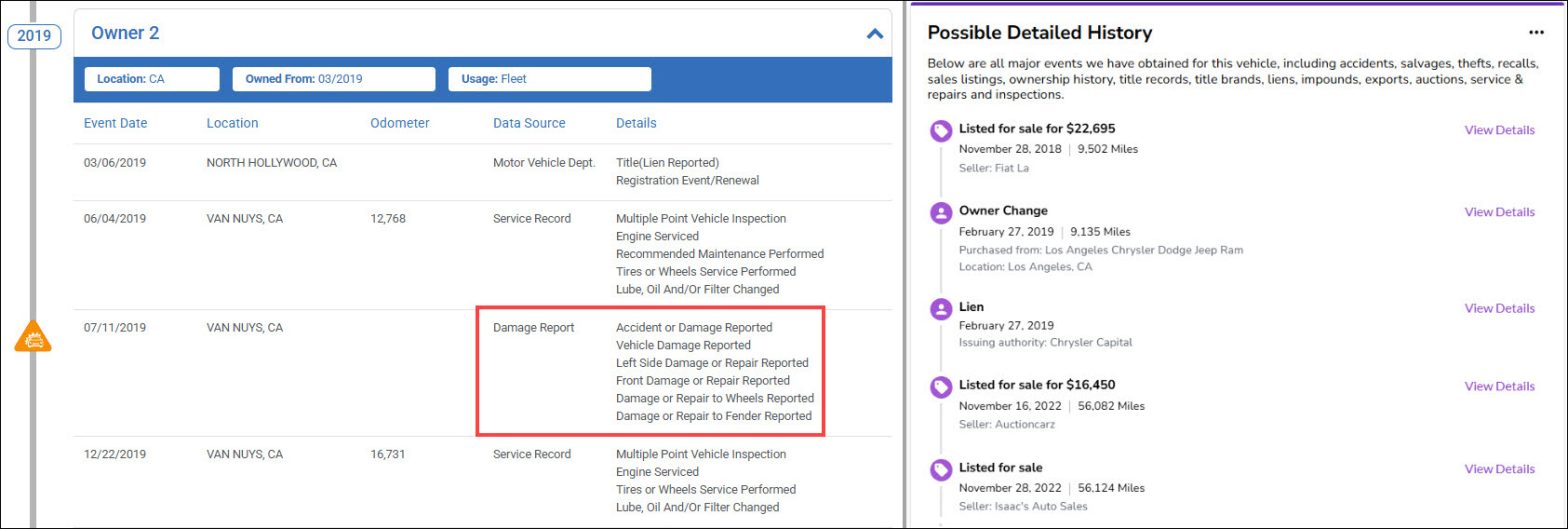The image size is (1568, 529).
Task: Click Seller: Isaac's Auto Sales text
Action: coord(1023,506)
